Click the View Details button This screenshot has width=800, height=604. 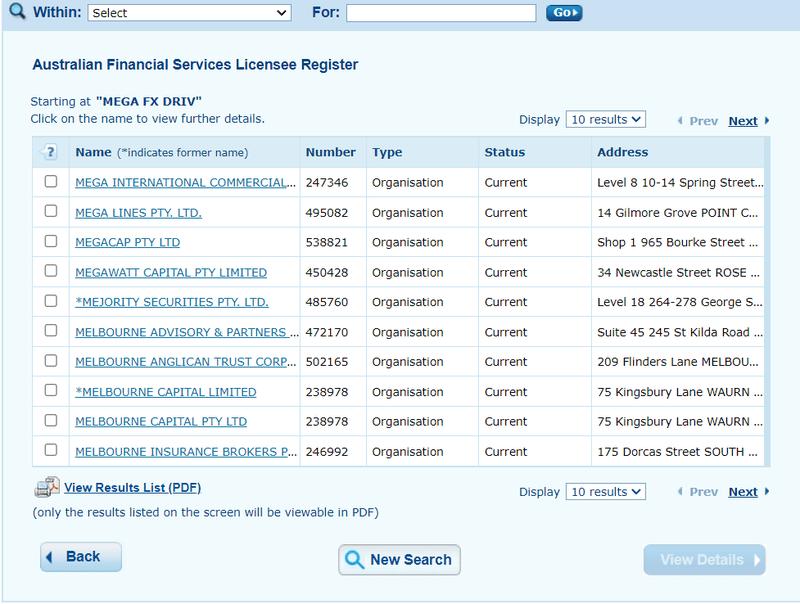pyautogui.click(x=704, y=560)
